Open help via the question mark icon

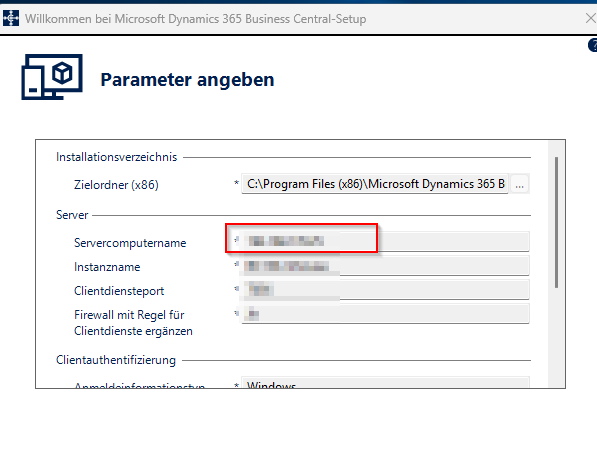592,45
